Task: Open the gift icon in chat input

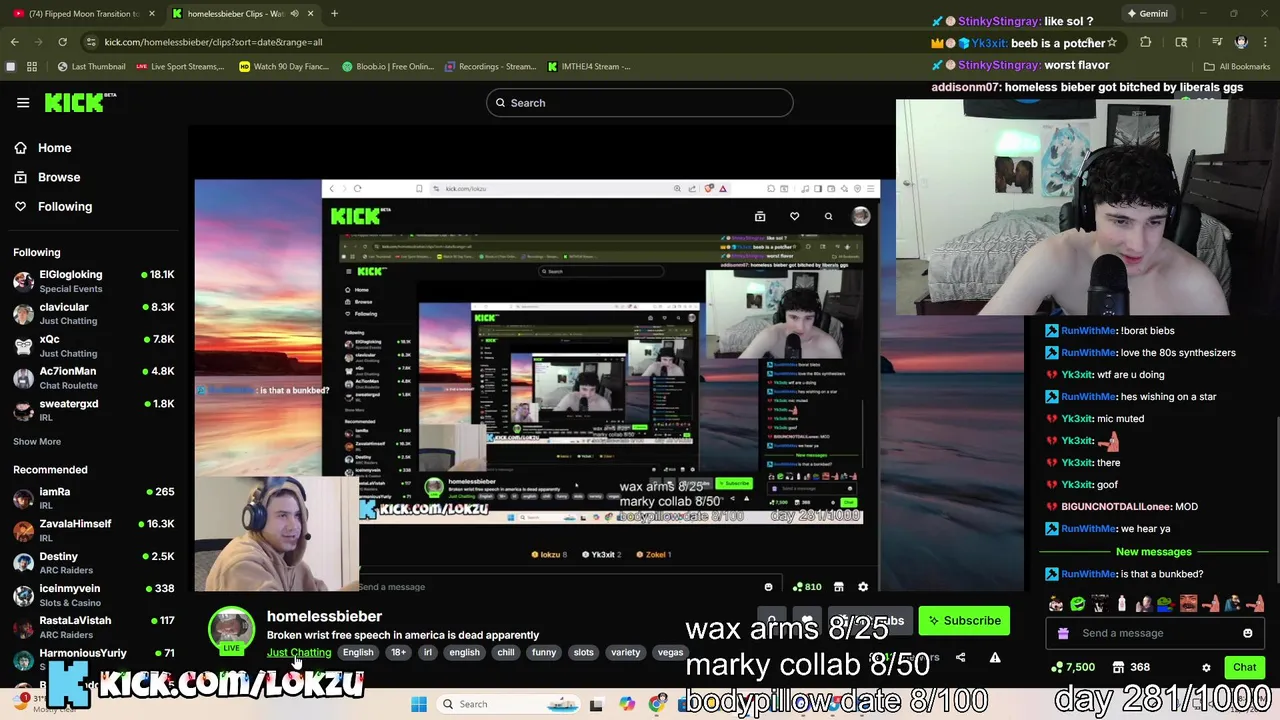Action: point(1063,633)
